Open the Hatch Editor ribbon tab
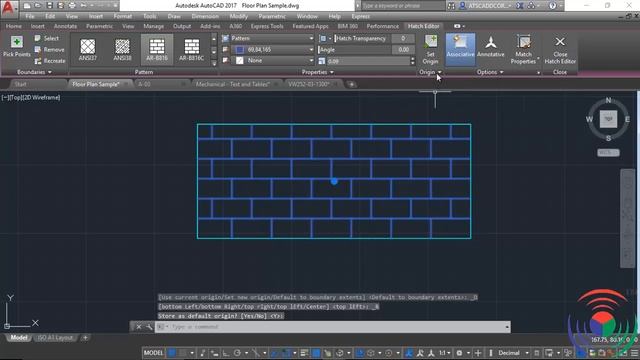 click(x=423, y=26)
